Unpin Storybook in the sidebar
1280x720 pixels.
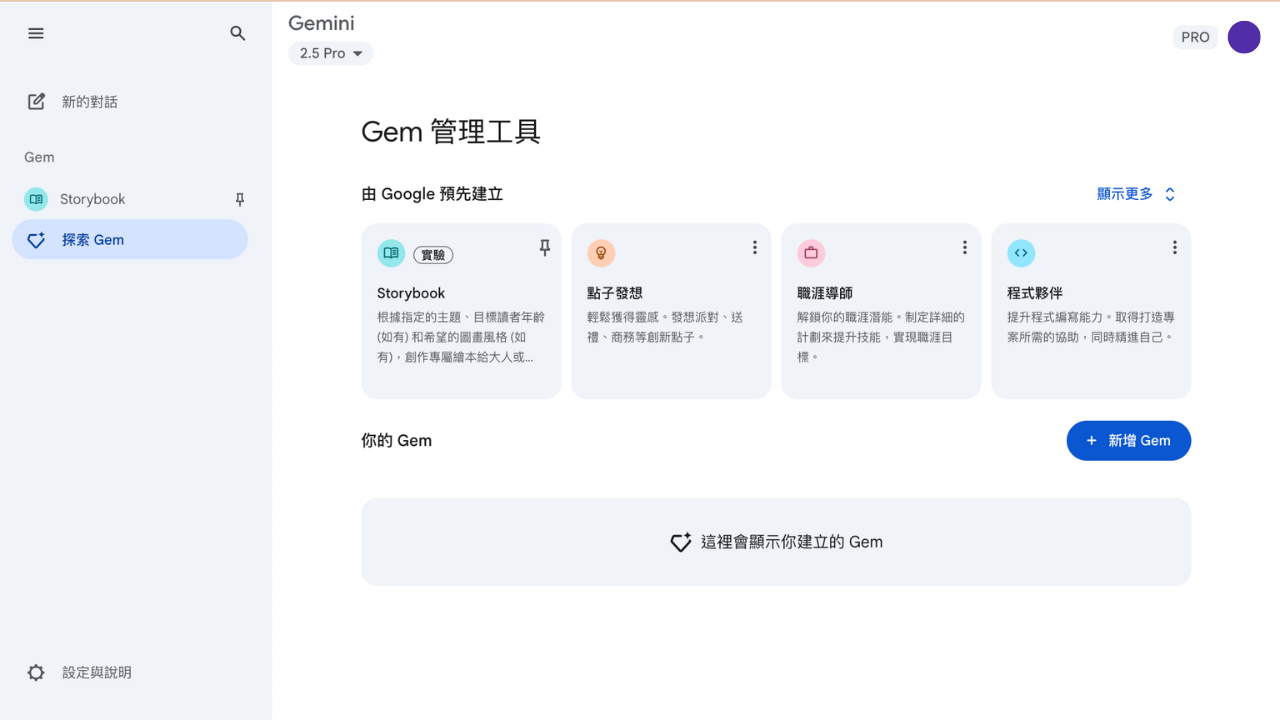pos(239,199)
